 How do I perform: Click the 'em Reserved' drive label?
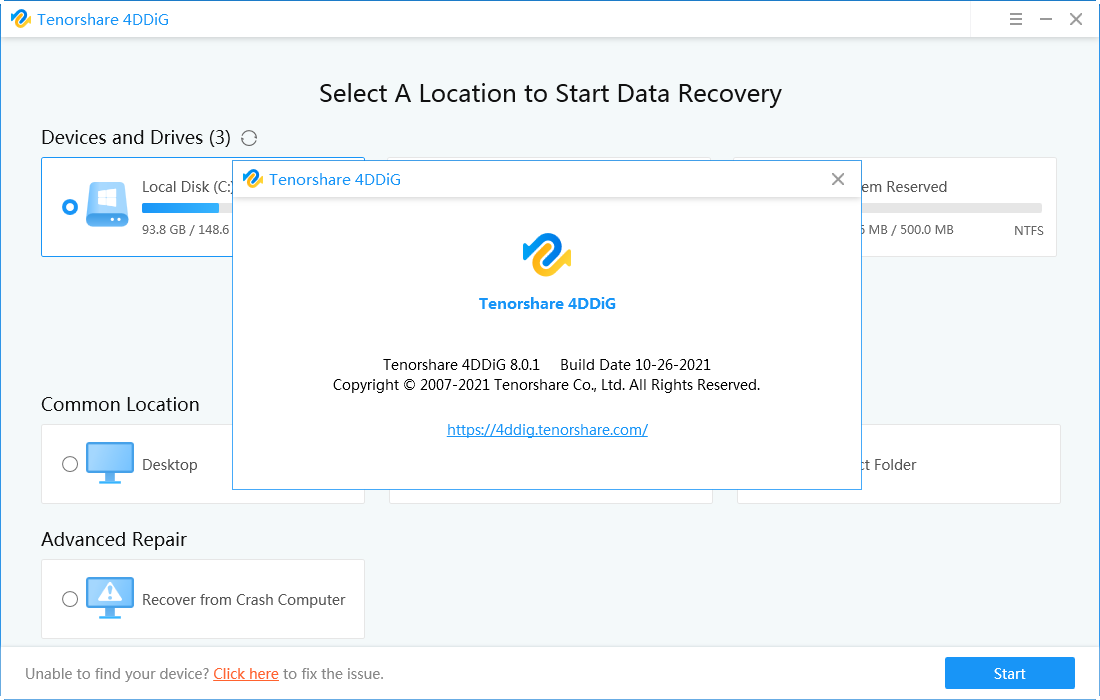pyautogui.click(x=904, y=187)
